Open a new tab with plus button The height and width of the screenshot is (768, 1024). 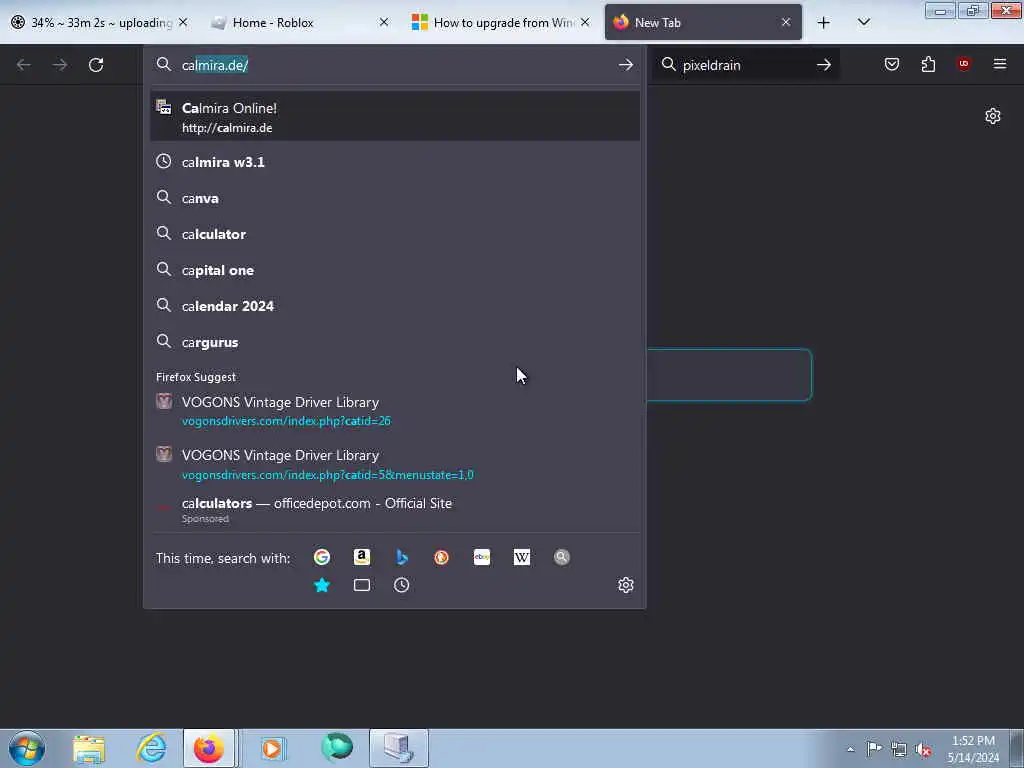824,23
